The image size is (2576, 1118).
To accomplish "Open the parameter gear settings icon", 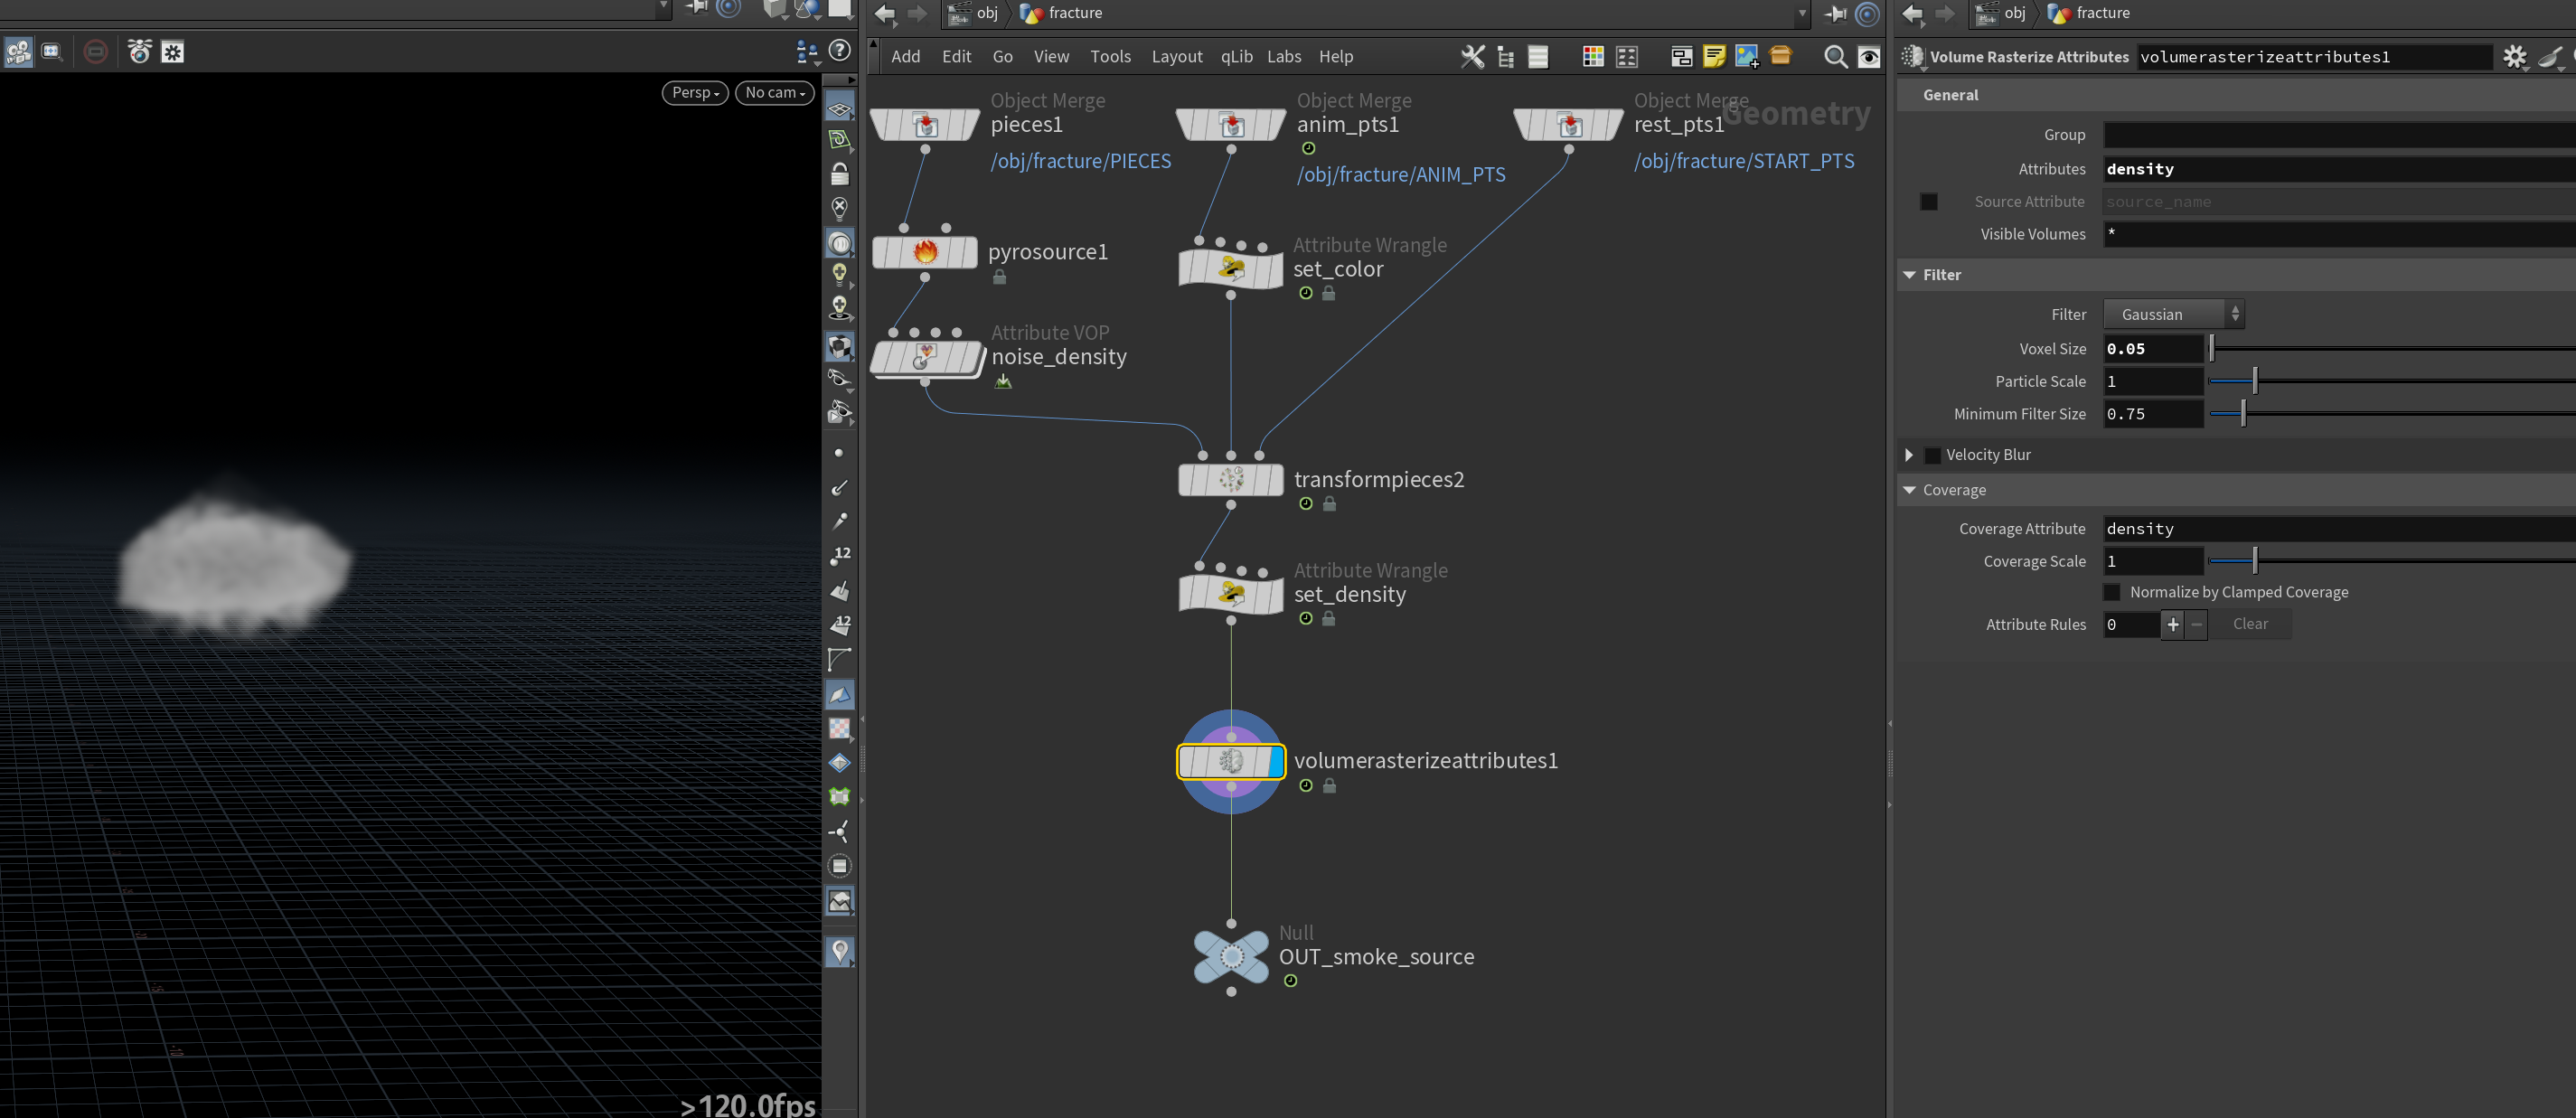I will pyautogui.click(x=2514, y=57).
